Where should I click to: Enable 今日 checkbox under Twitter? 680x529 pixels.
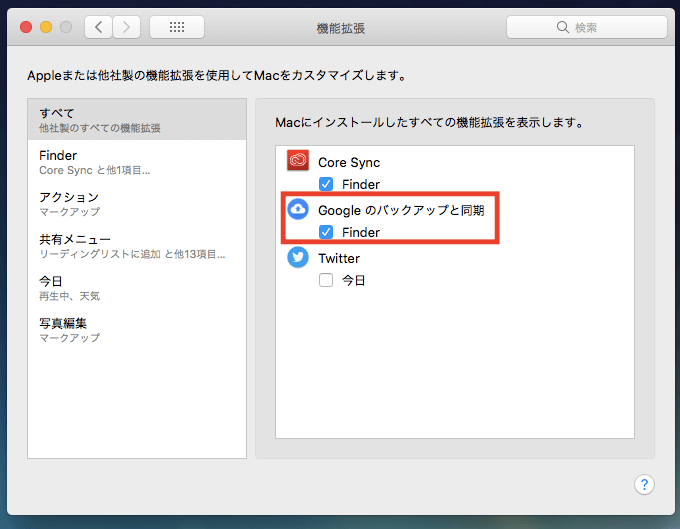coord(326,280)
